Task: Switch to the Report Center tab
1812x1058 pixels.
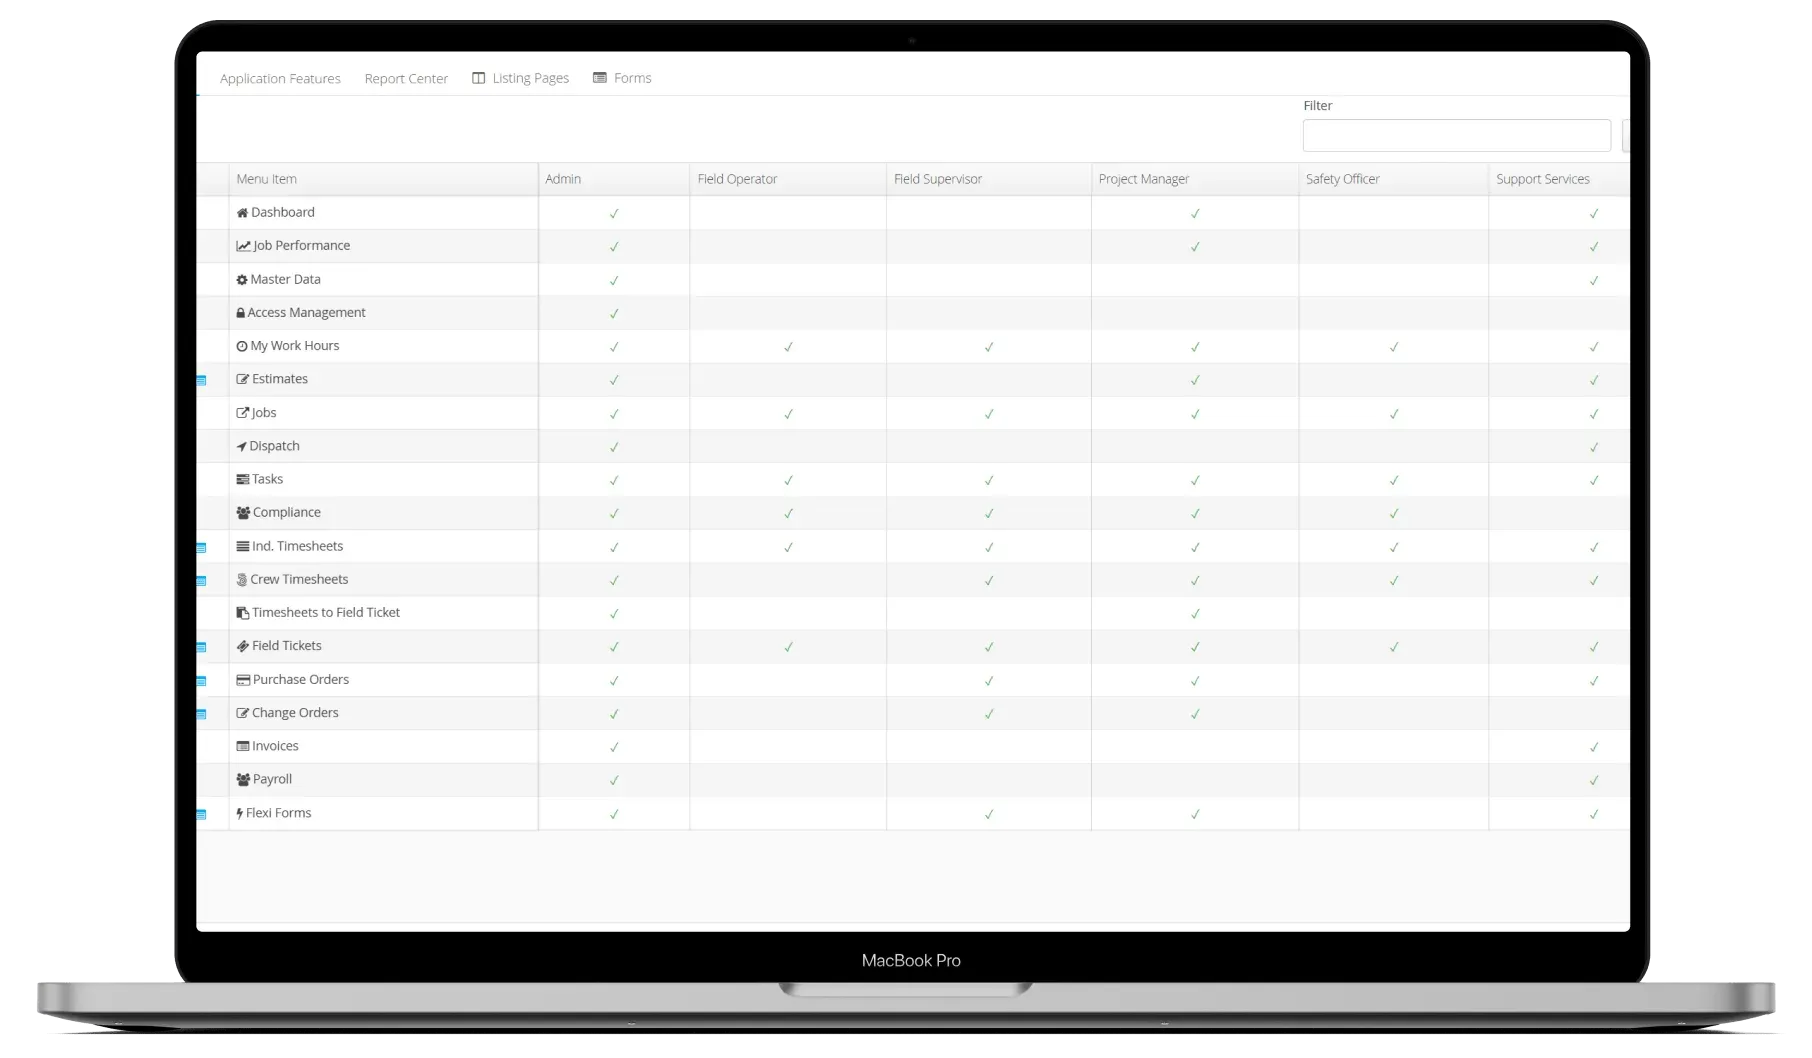Action: [406, 78]
